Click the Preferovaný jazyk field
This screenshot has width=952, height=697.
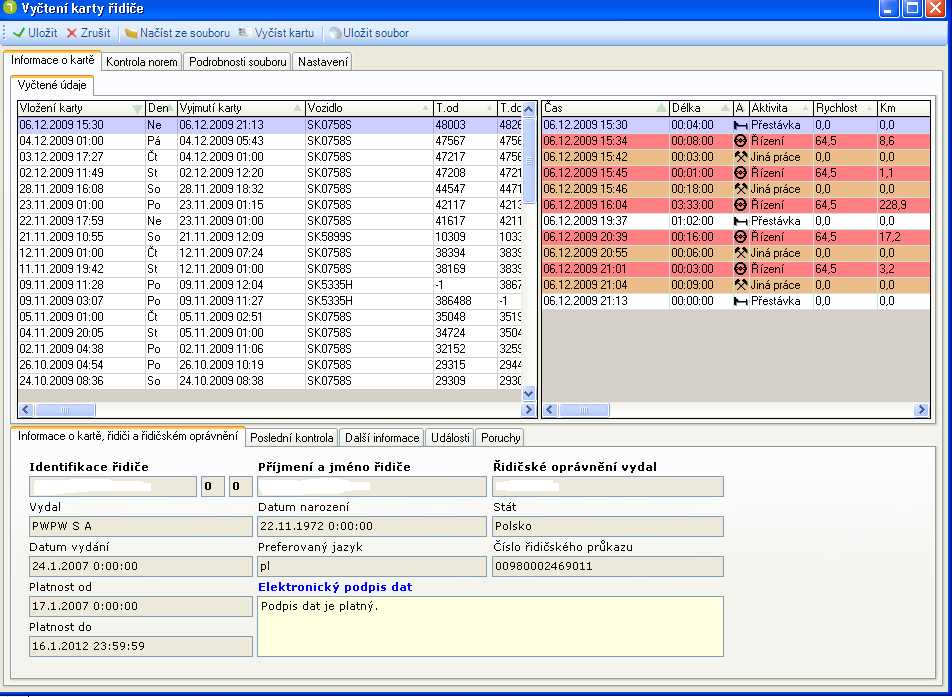[x=372, y=566]
